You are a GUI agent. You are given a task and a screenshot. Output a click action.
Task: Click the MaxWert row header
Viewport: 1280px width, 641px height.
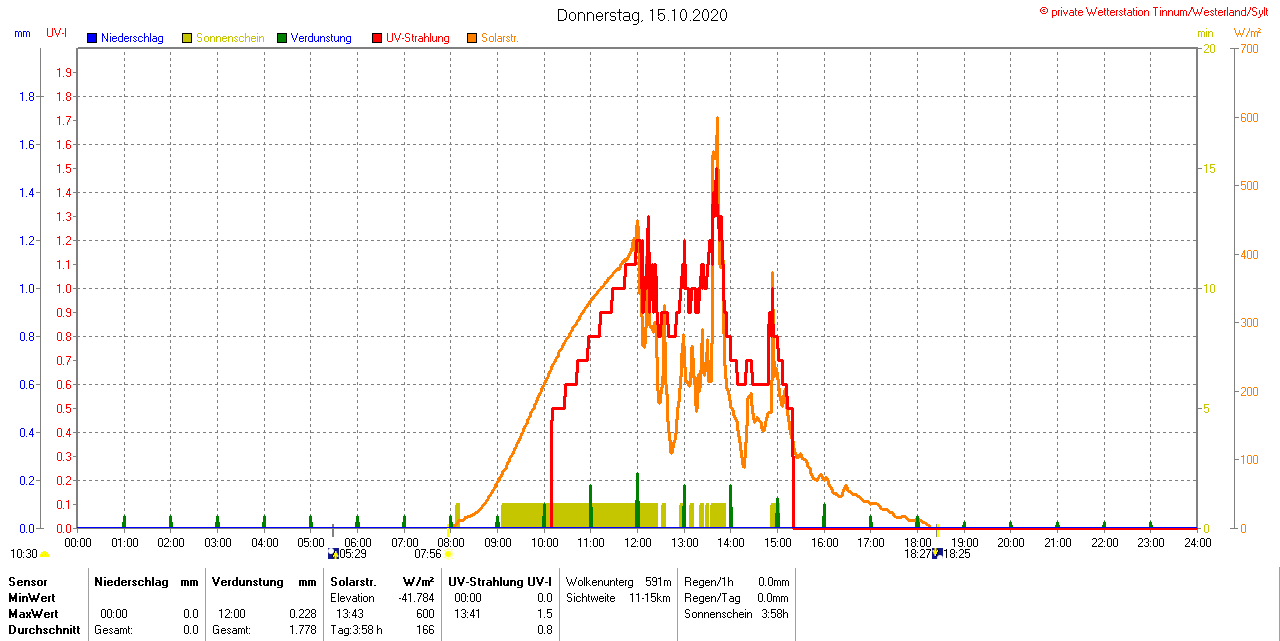click(34, 613)
